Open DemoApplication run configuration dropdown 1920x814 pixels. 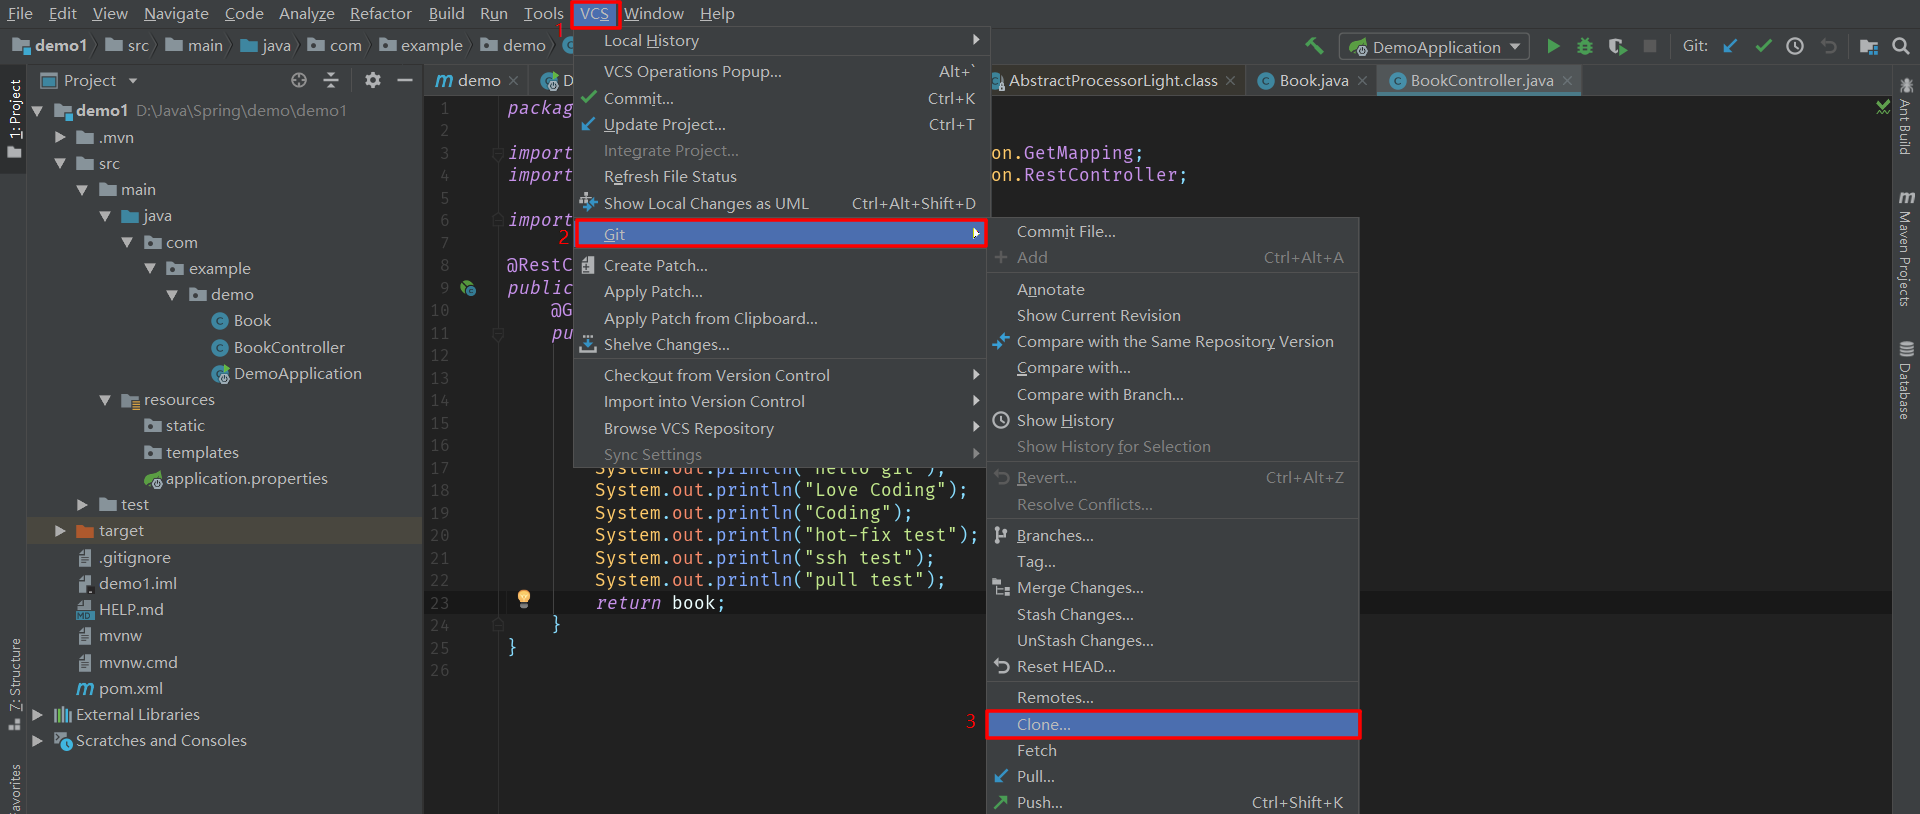1436,47
